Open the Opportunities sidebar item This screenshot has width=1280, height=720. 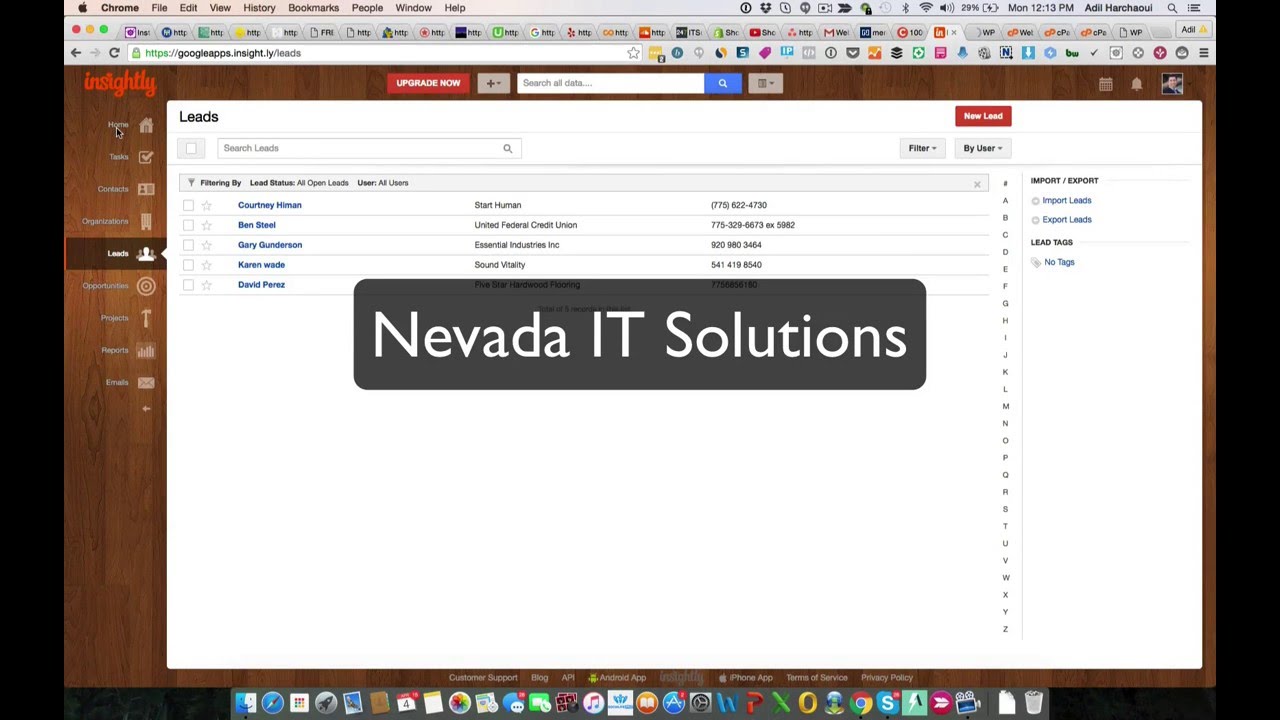click(x=118, y=286)
